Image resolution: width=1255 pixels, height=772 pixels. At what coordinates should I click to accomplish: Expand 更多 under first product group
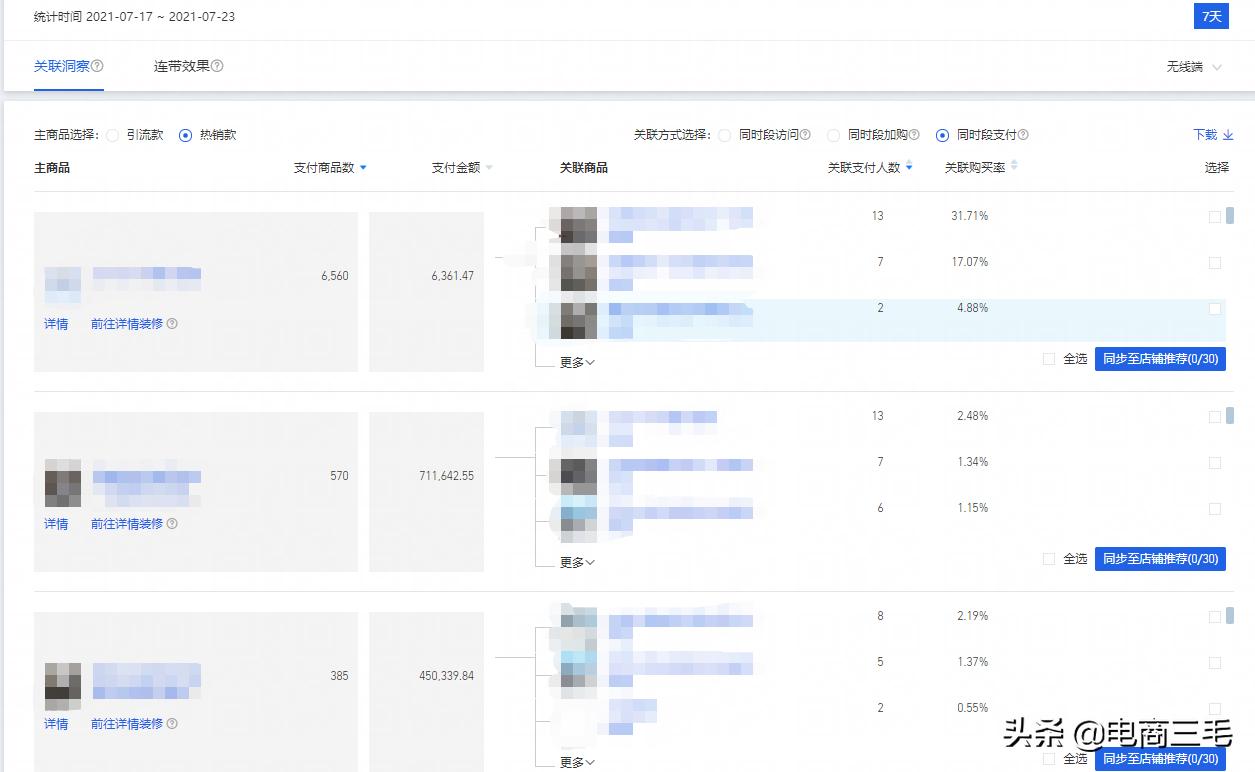(577, 363)
